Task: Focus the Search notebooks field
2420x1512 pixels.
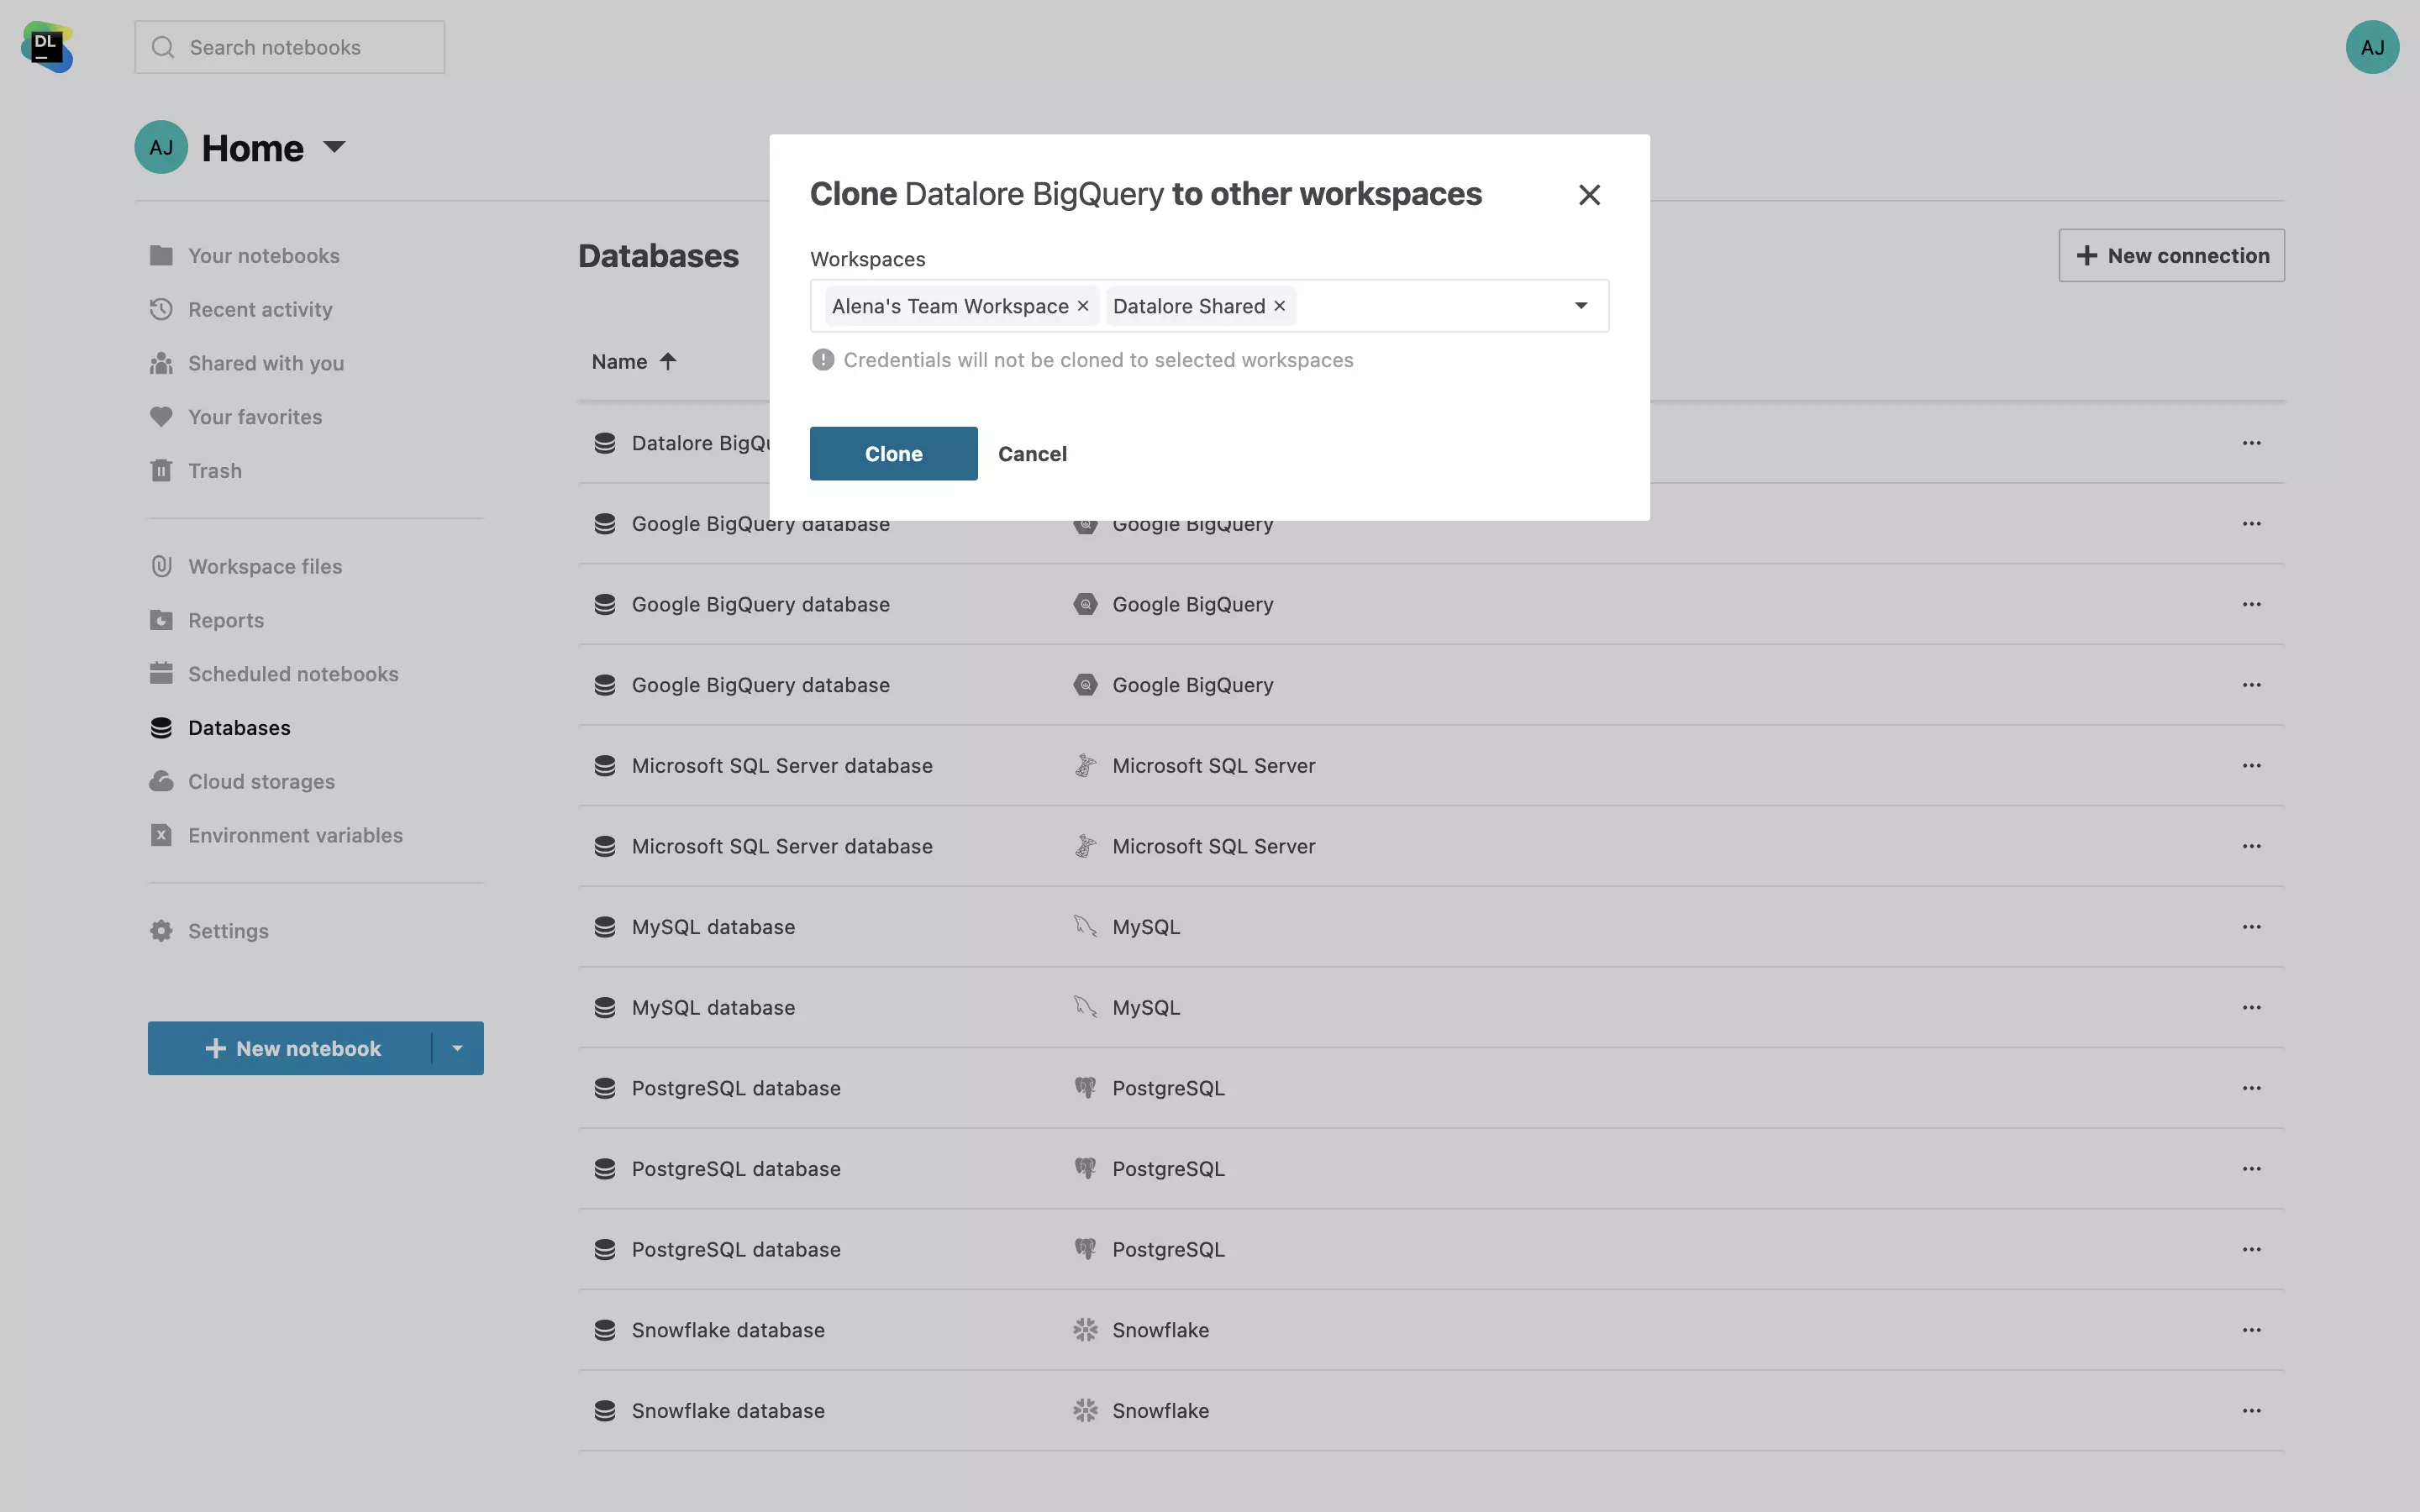Action: tap(290, 47)
